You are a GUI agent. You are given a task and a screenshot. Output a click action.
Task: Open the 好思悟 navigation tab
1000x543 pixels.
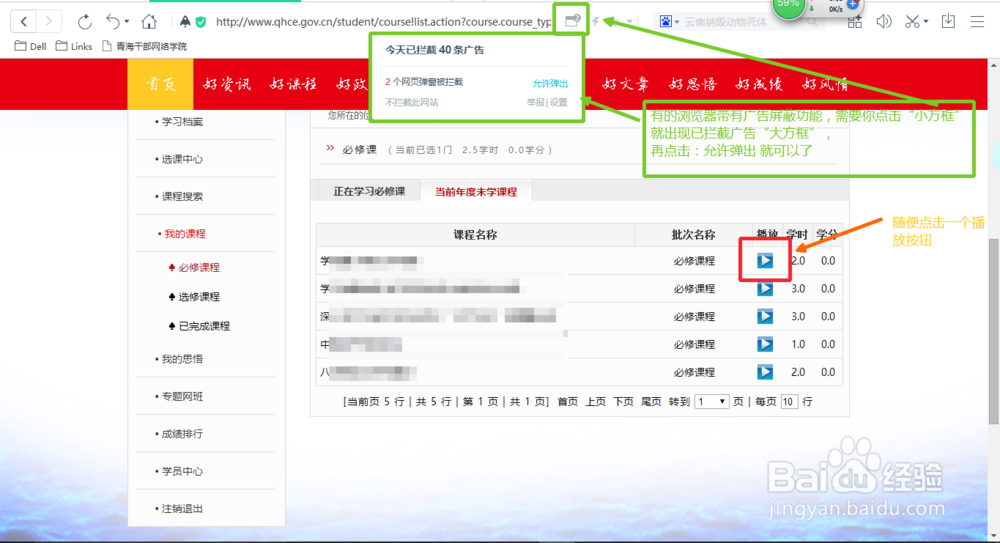click(693, 84)
